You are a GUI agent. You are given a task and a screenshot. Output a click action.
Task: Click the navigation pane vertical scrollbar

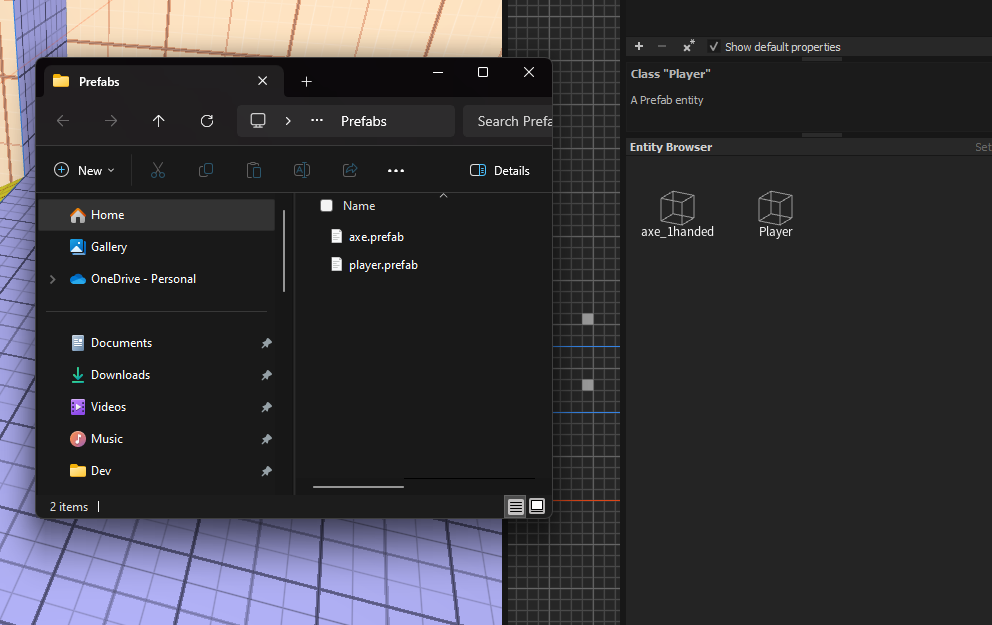click(x=284, y=251)
